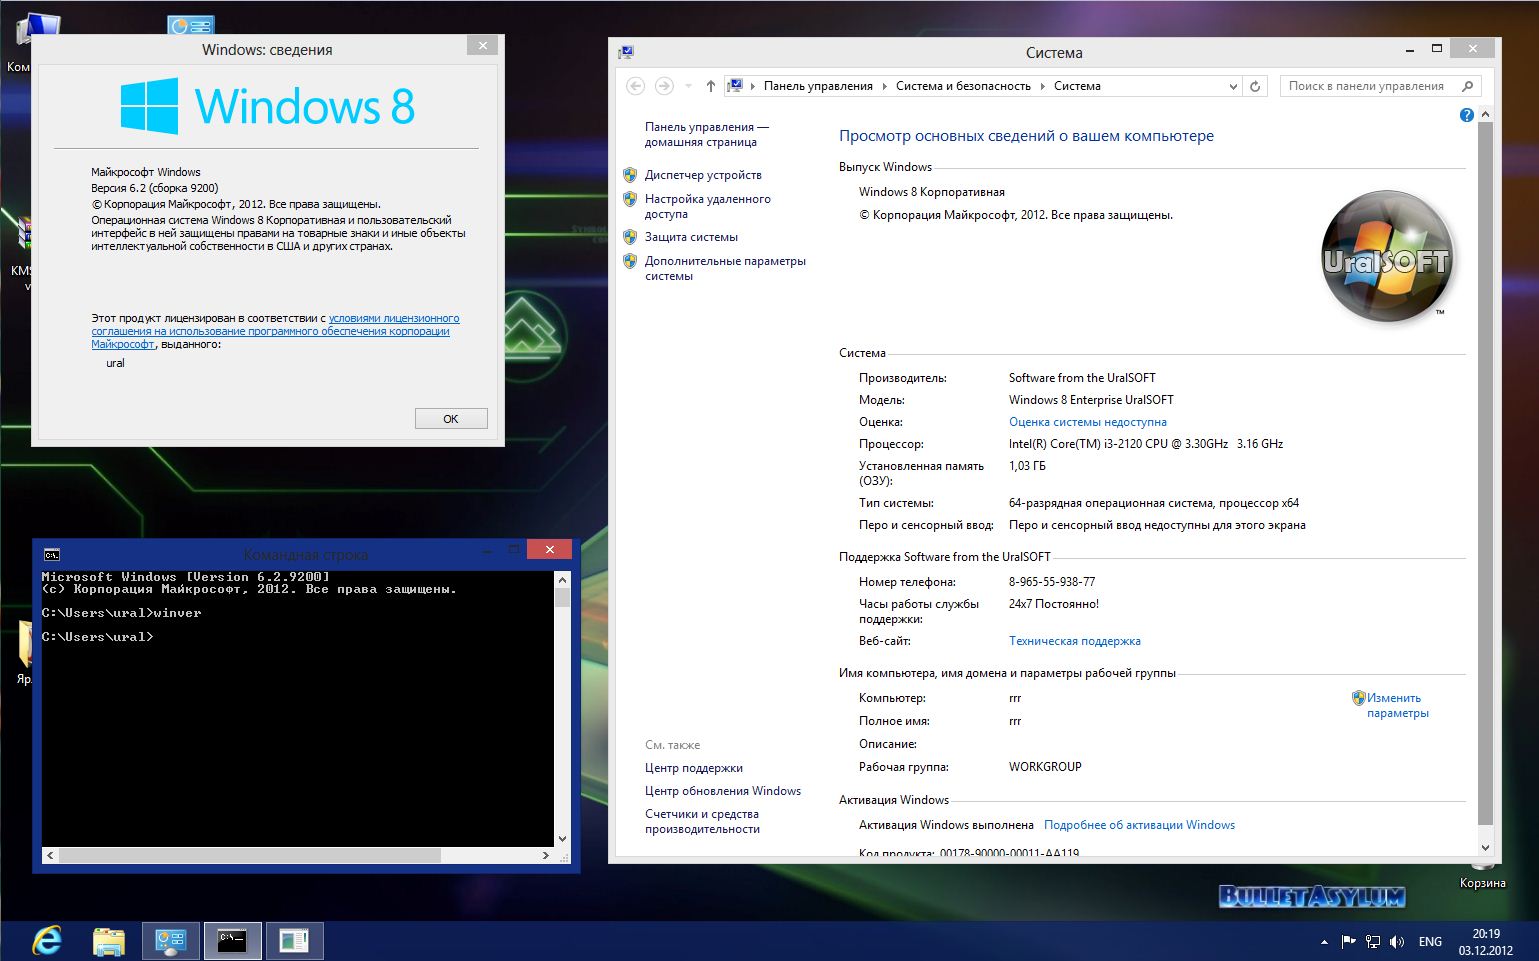The image size is (1539, 961).
Task: Open Настройка удаленного доступа
Action: click(707, 206)
